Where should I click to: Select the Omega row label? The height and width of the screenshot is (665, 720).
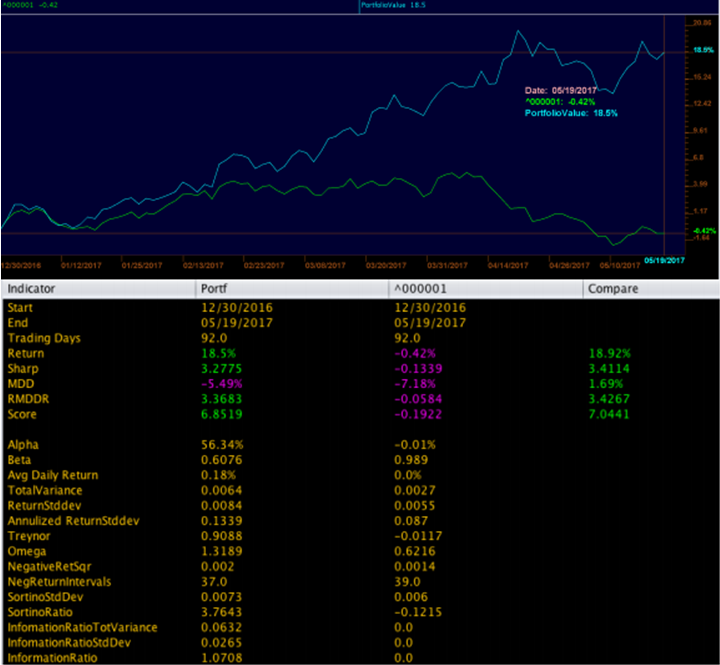coord(27,552)
